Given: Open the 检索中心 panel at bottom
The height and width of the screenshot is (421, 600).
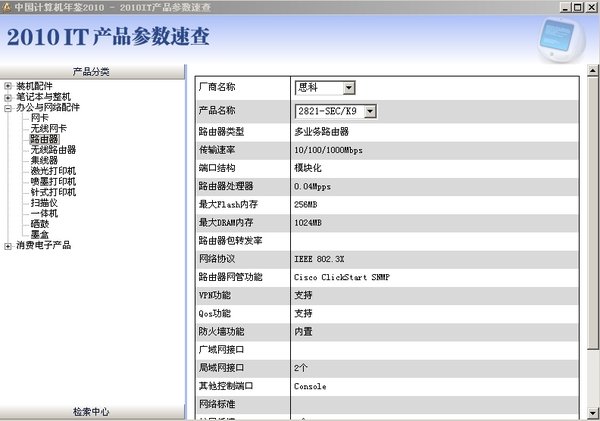Looking at the screenshot, I should (92, 412).
